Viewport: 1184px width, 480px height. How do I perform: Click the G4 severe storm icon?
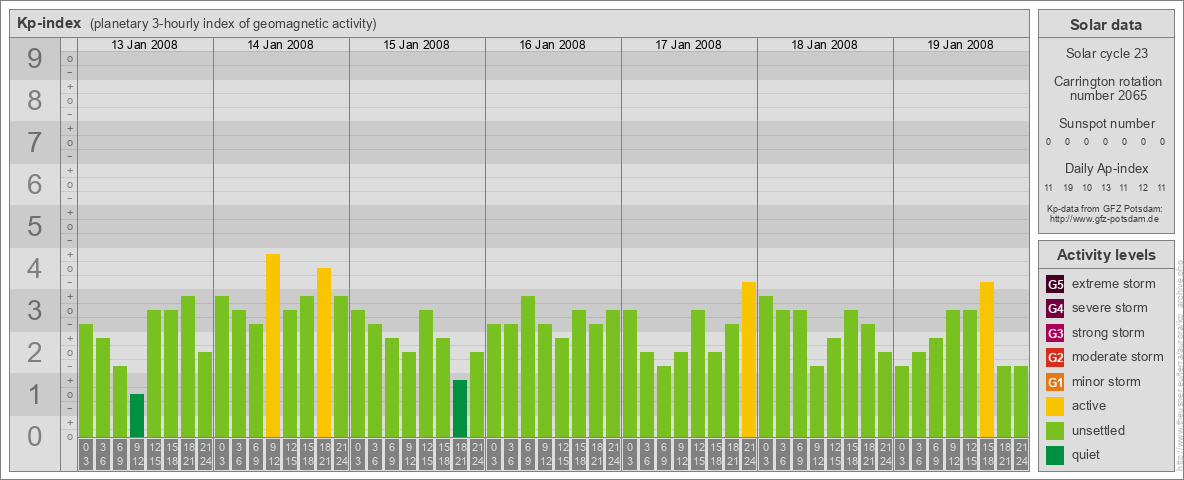1055,308
